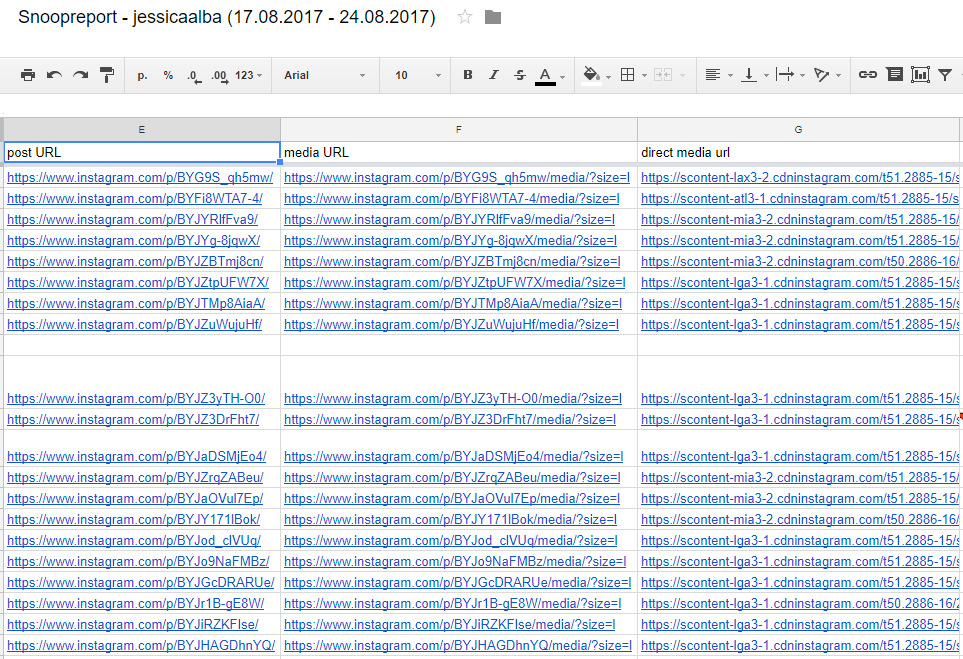This screenshot has width=963, height=659.
Task: Open the 123 more formats dropdown
Action: click(x=249, y=75)
